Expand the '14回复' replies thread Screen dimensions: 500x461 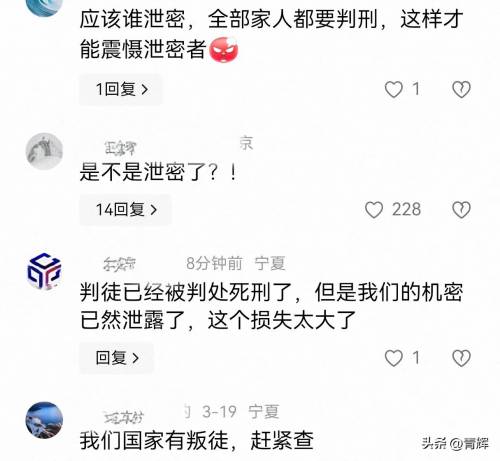point(125,210)
